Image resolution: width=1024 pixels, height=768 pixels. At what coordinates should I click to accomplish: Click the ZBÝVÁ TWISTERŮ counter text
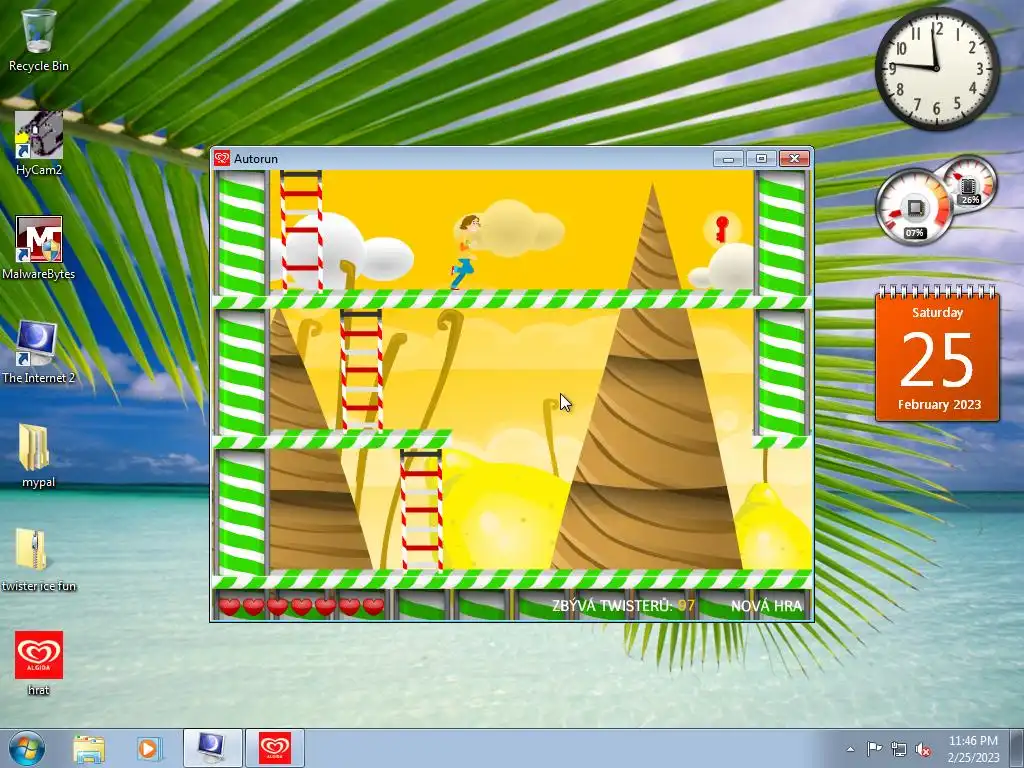tap(623, 606)
